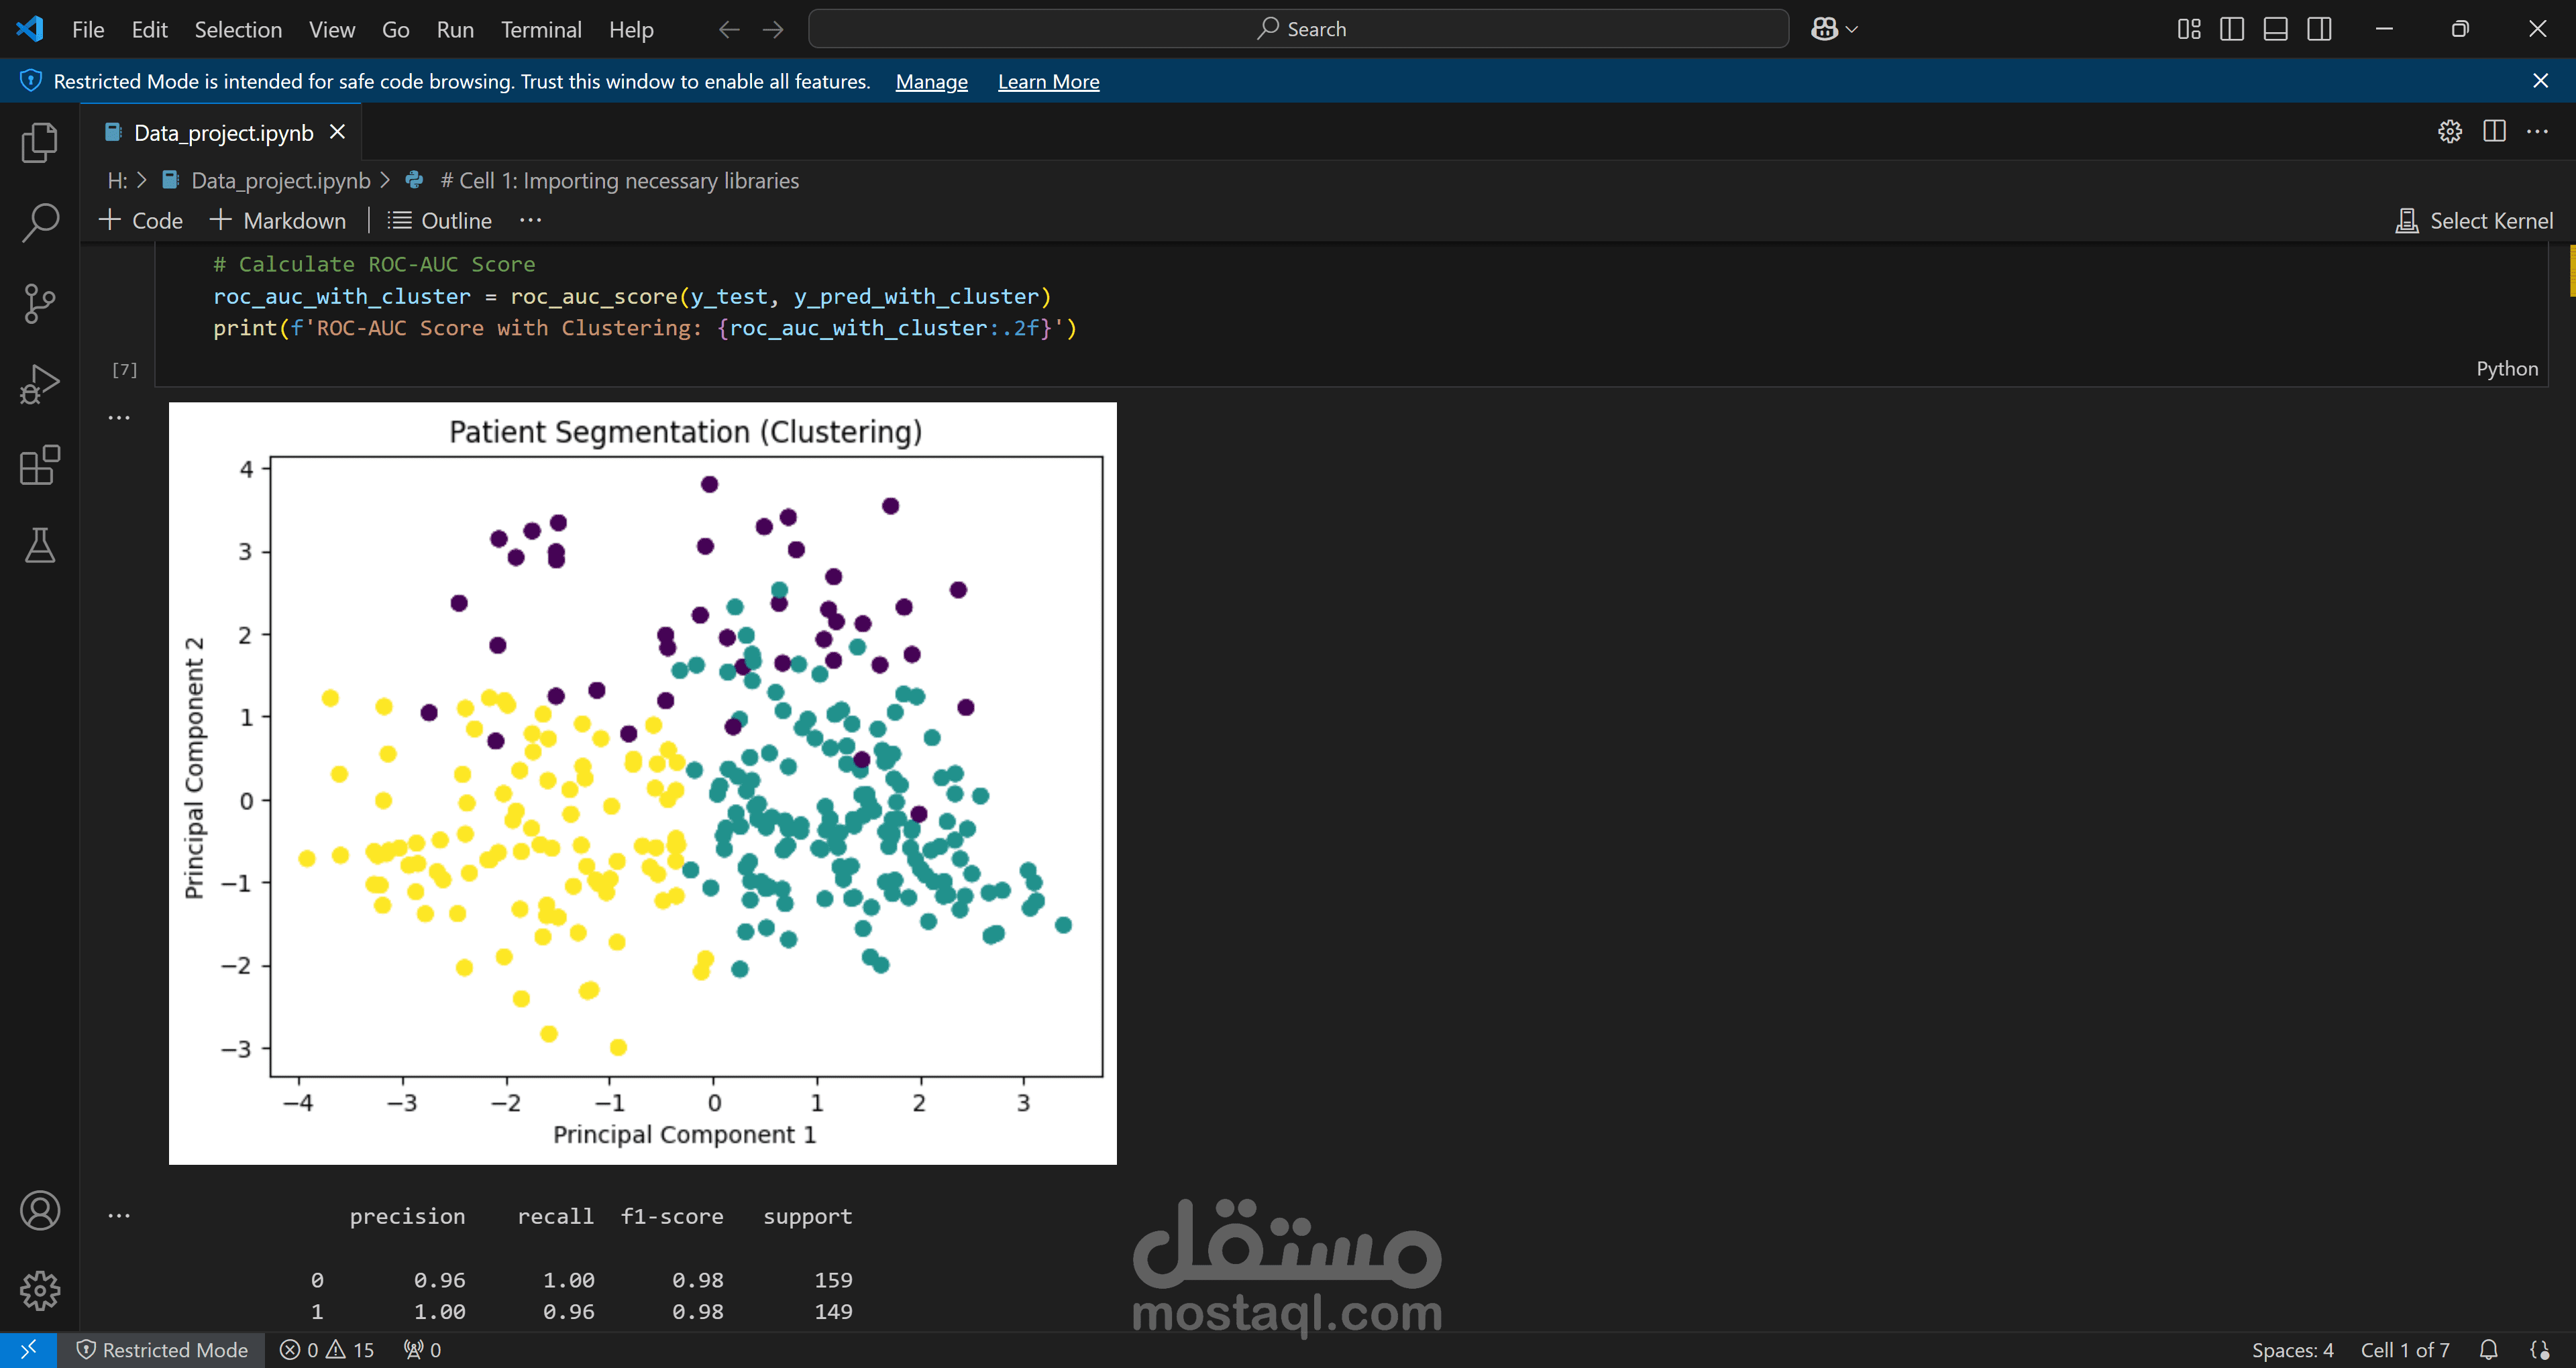Open the Run and Debug panel

39,382
